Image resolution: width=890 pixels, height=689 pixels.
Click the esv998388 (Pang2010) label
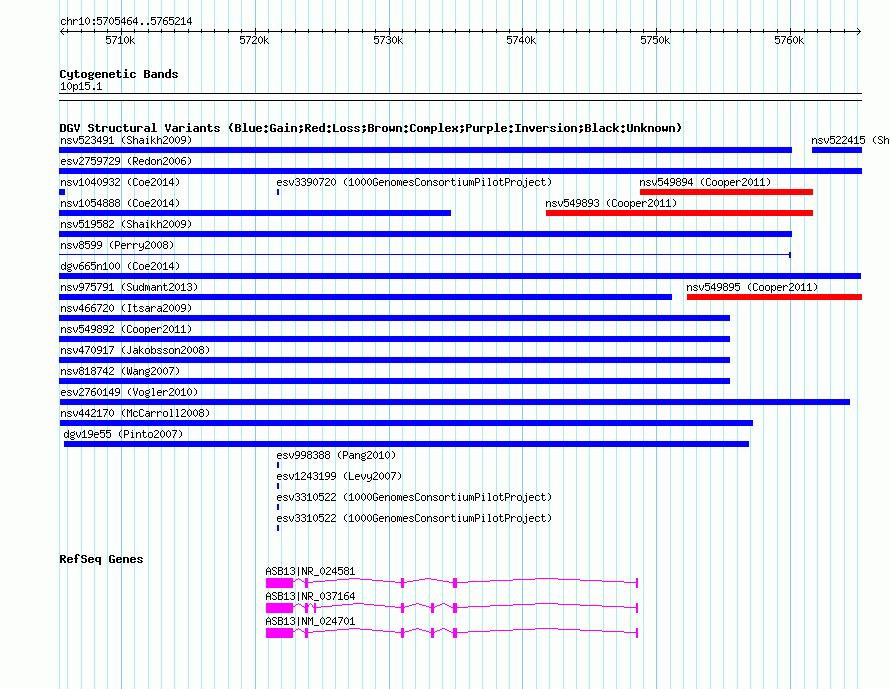tap(336, 455)
